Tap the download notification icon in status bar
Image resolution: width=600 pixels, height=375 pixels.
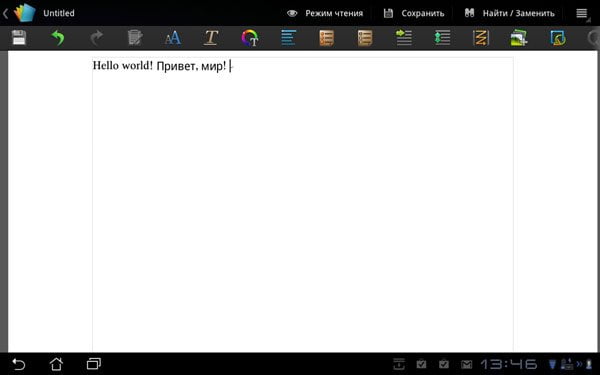(399, 364)
